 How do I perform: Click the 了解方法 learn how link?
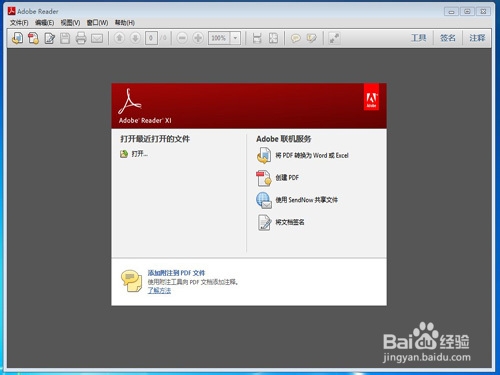point(159,291)
